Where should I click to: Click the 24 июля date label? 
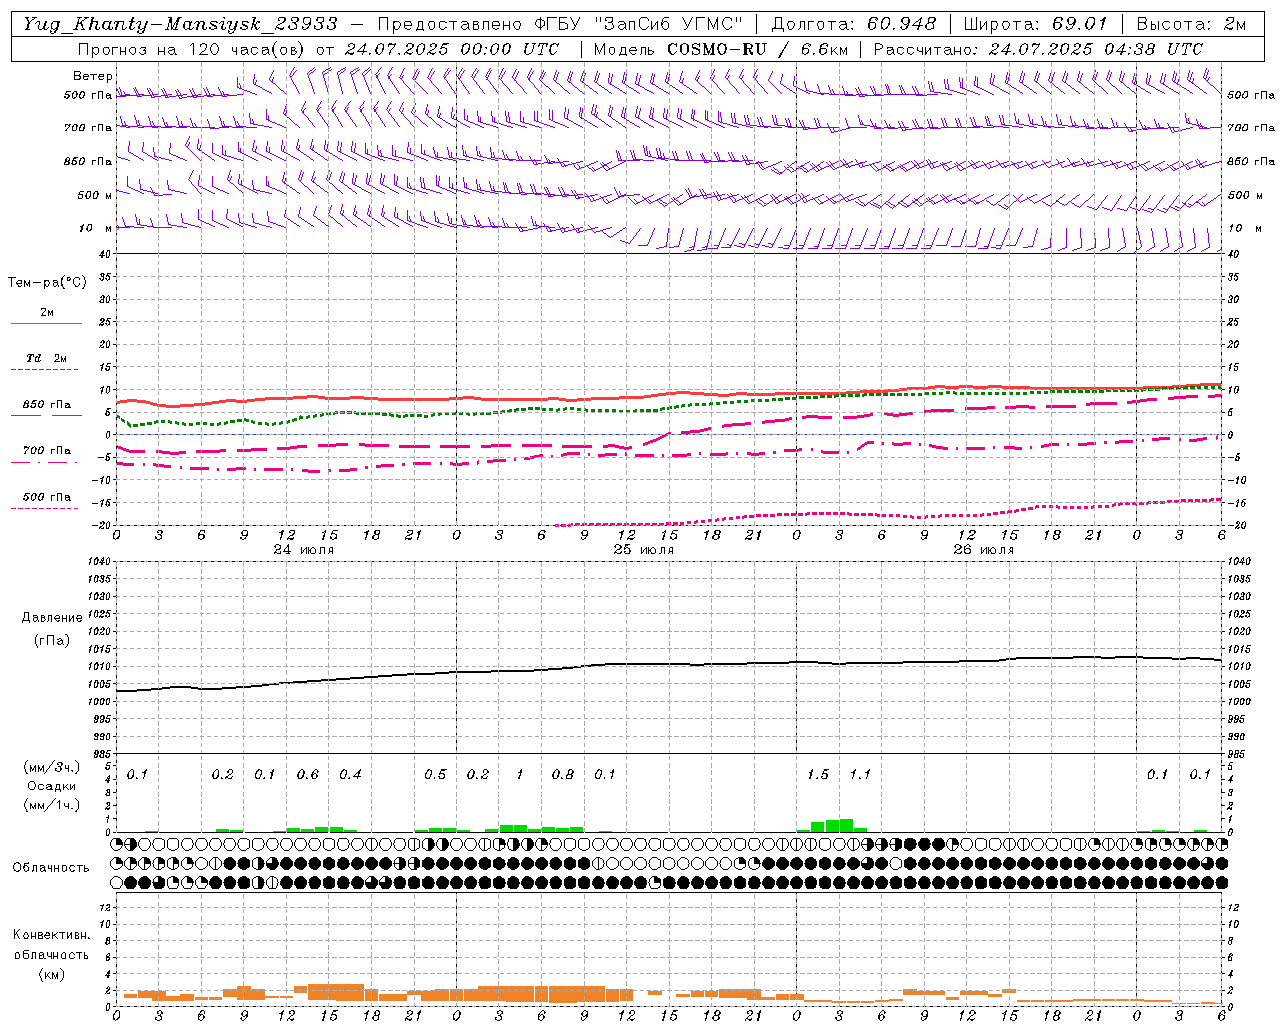304,550
